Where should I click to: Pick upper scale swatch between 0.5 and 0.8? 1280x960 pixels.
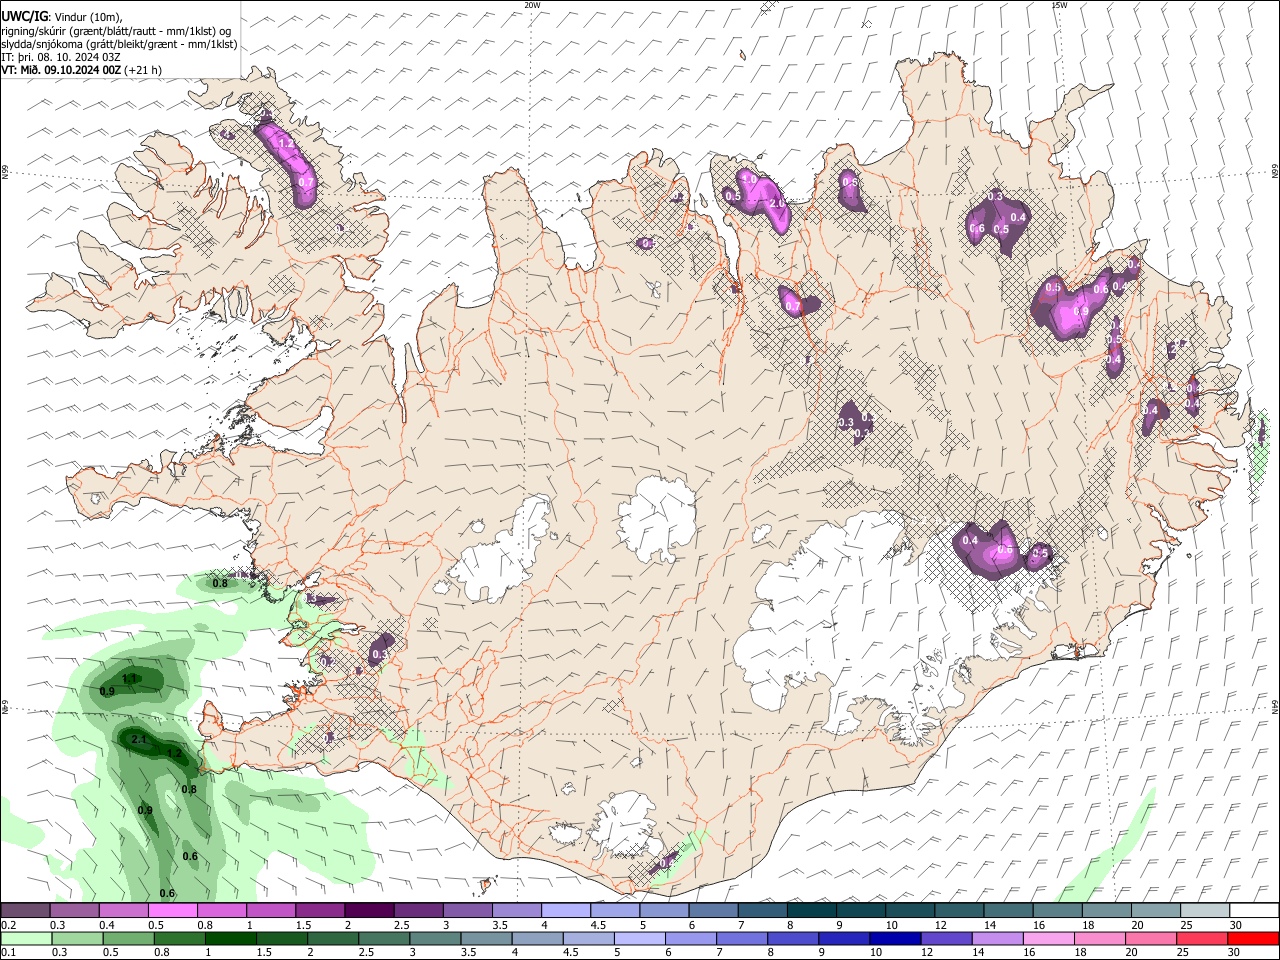[x=173, y=910]
